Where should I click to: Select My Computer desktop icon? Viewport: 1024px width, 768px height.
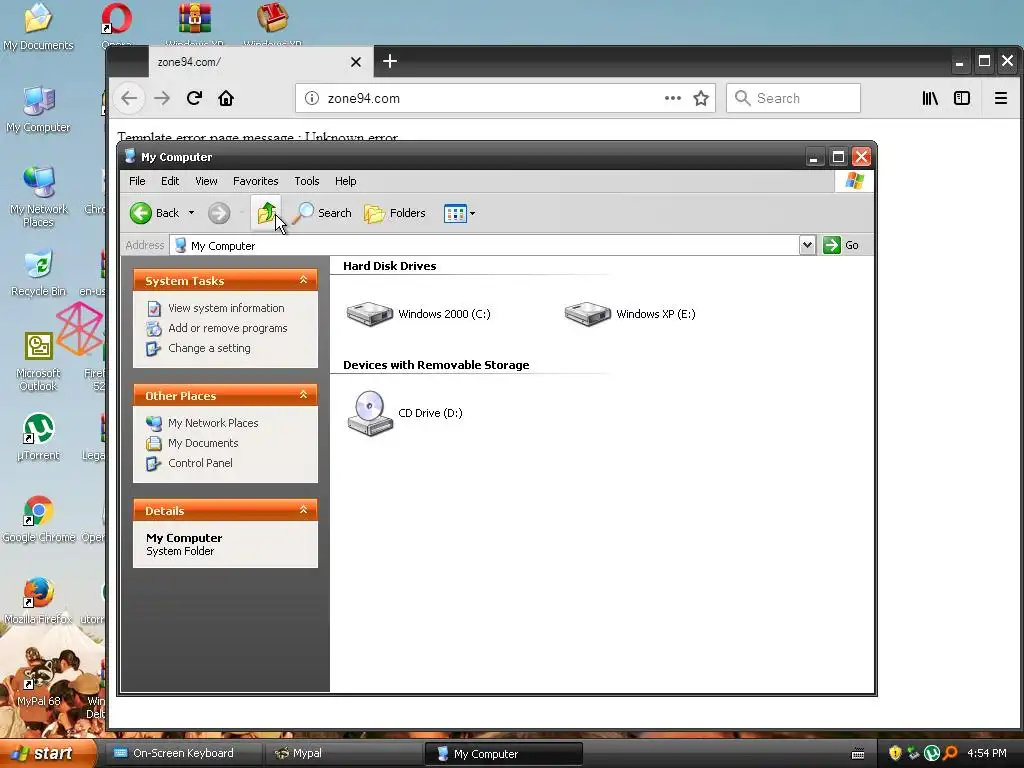38,108
